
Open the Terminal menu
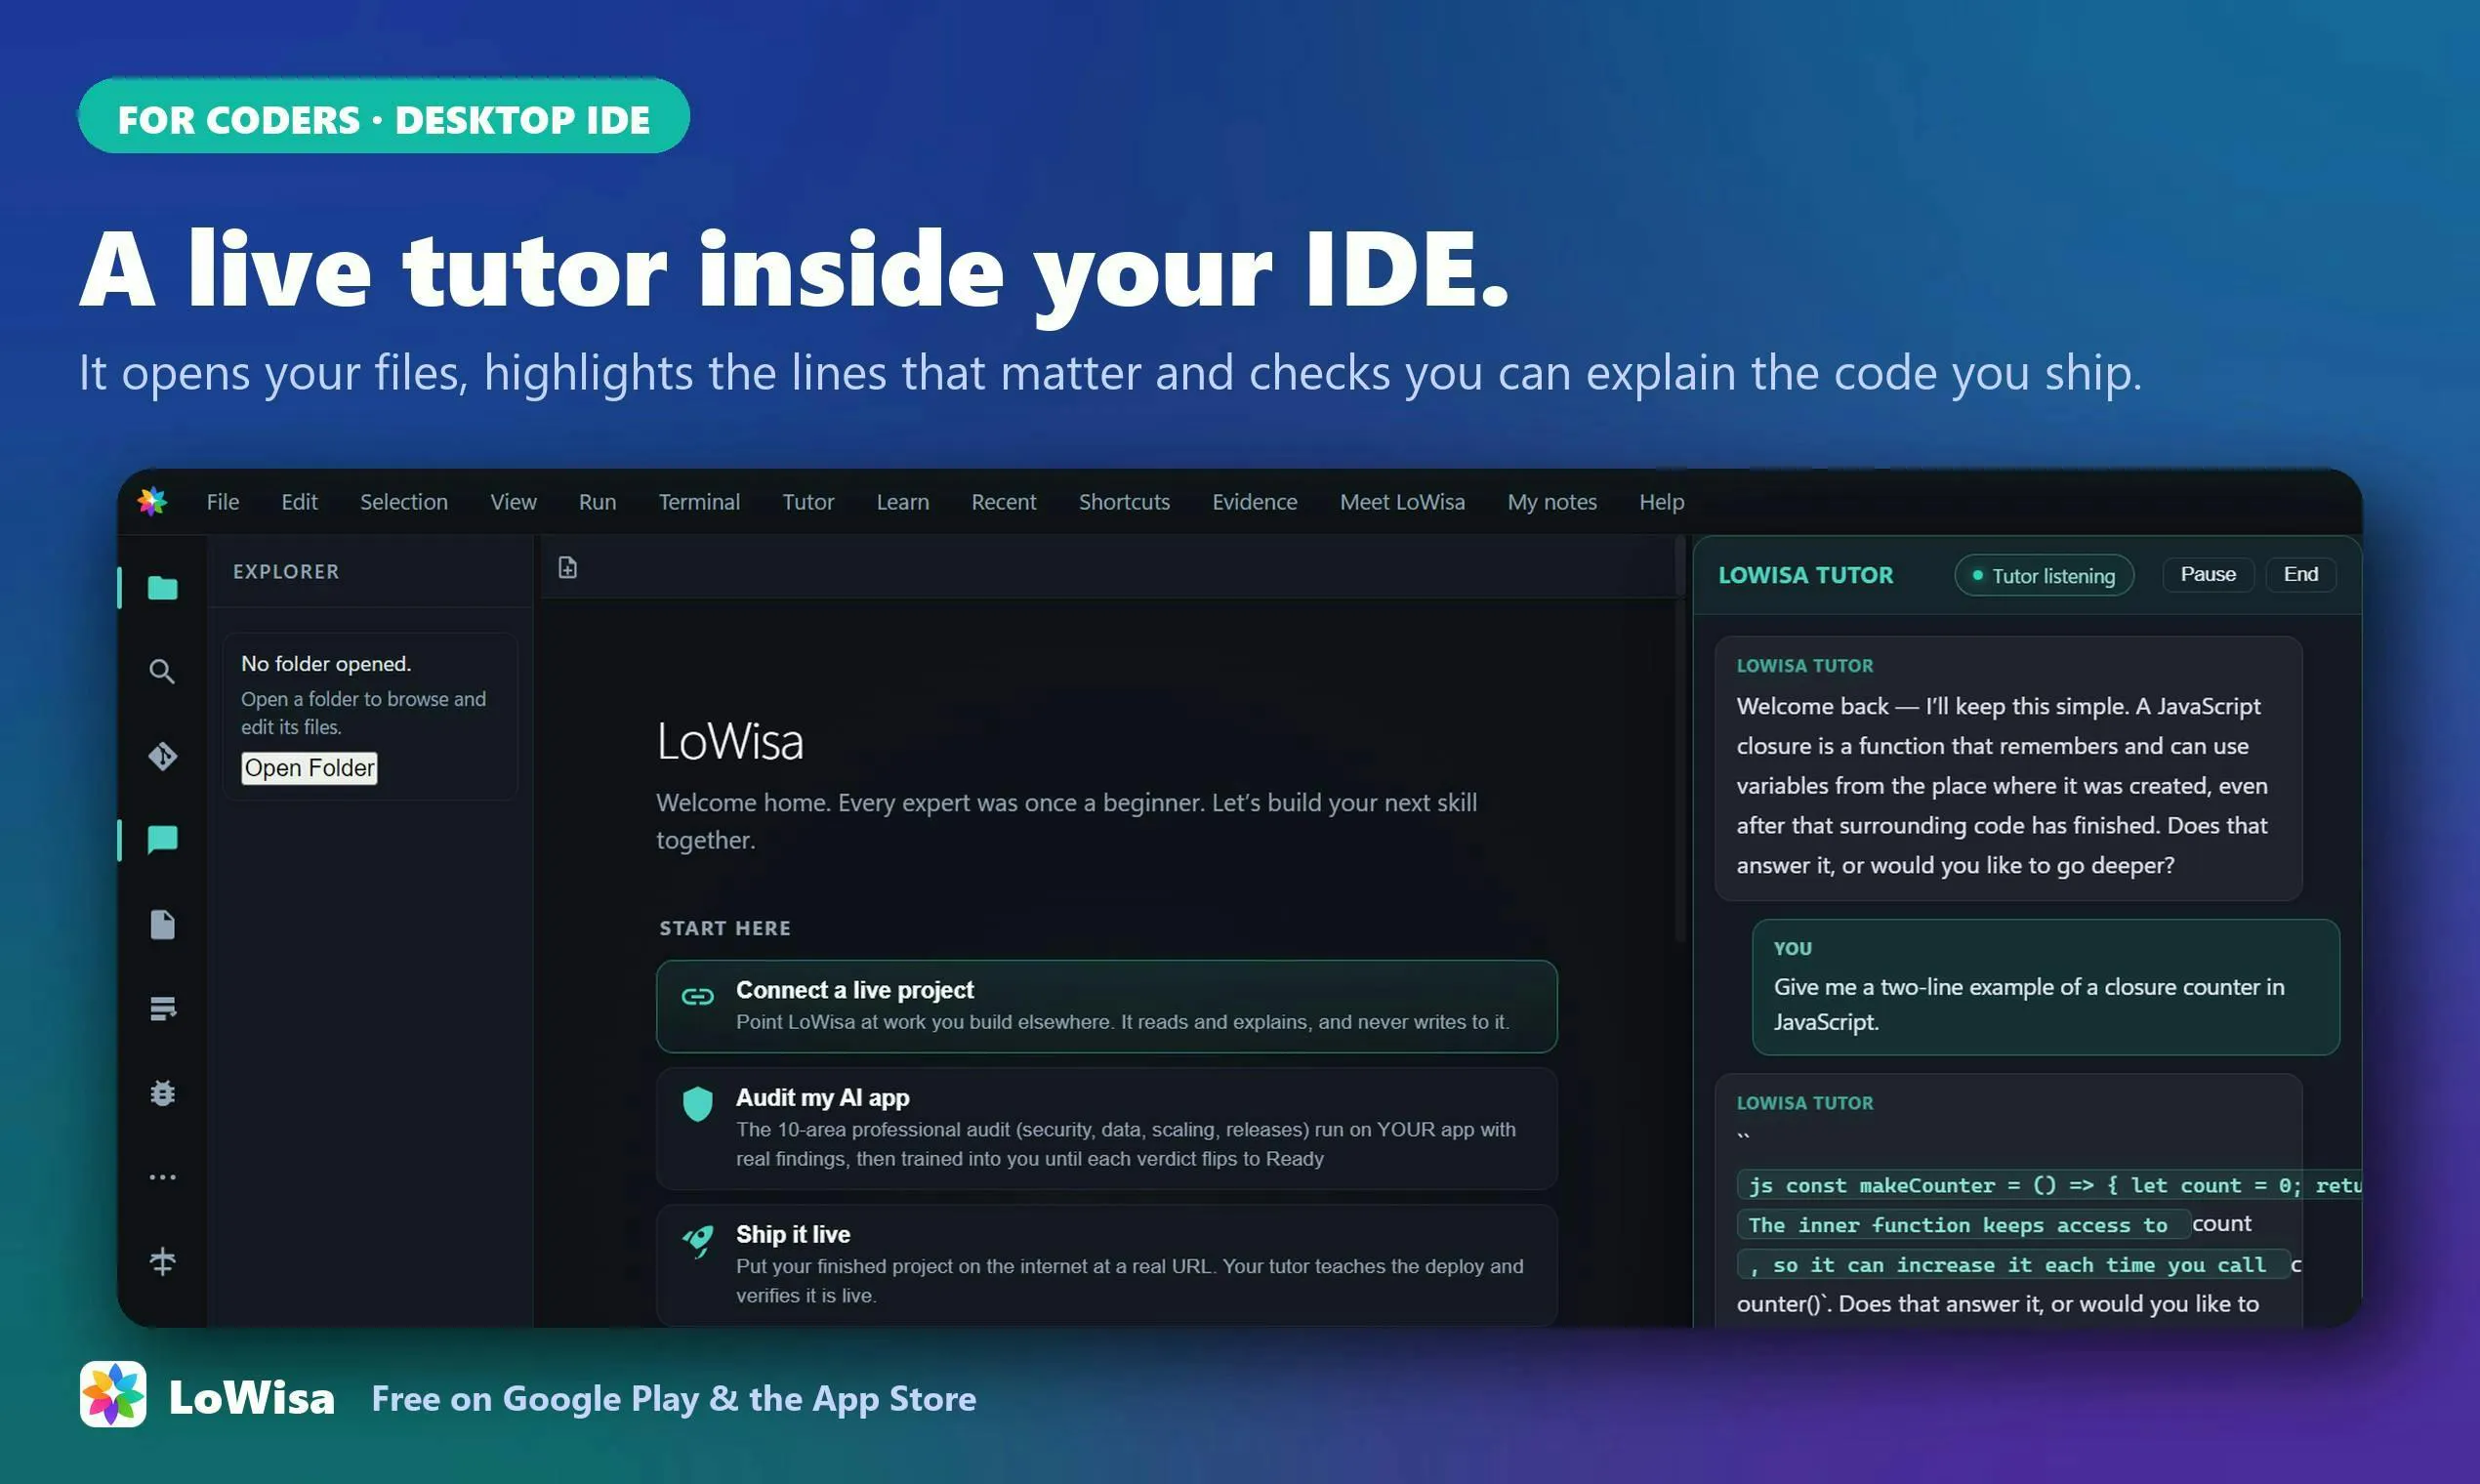pyautogui.click(x=699, y=502)
